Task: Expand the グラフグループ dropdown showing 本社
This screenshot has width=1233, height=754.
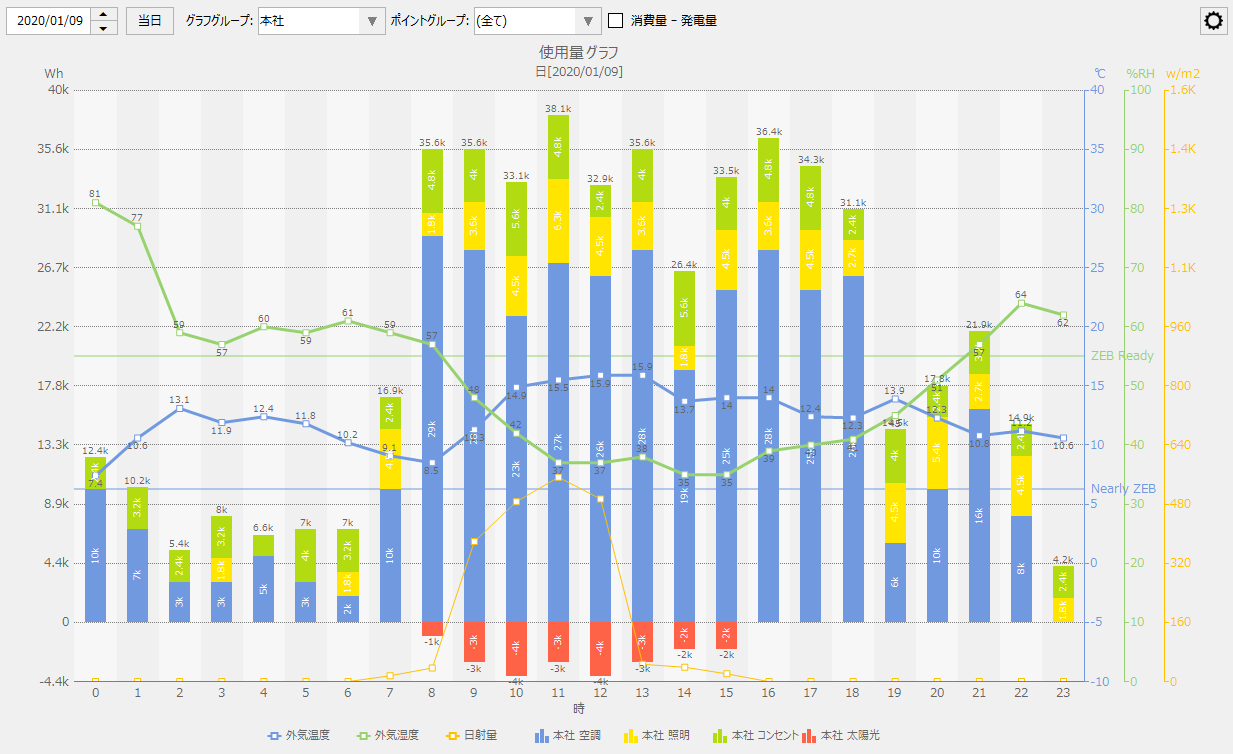Action: tap(373, 21)
